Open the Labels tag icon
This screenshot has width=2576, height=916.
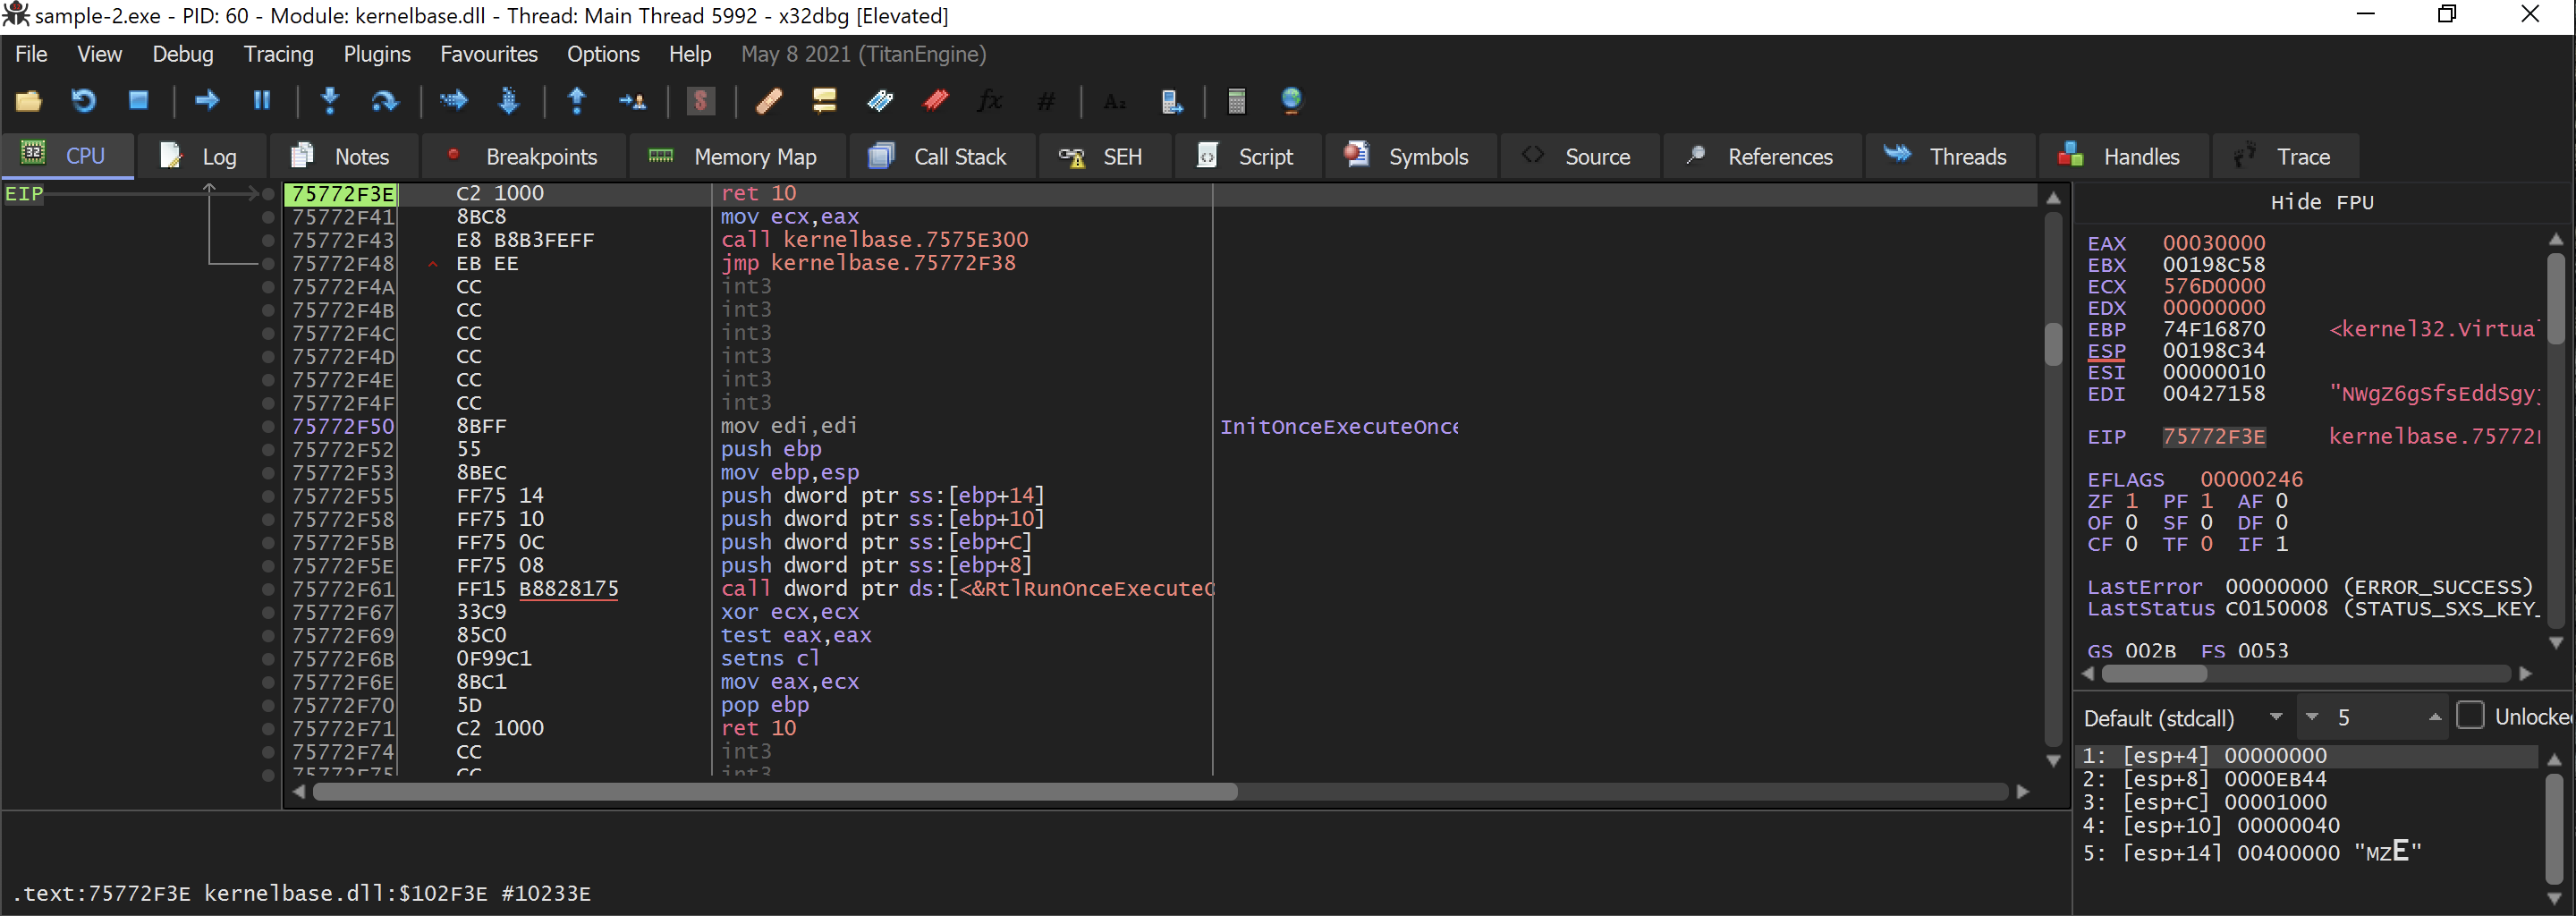pos(880,101)
